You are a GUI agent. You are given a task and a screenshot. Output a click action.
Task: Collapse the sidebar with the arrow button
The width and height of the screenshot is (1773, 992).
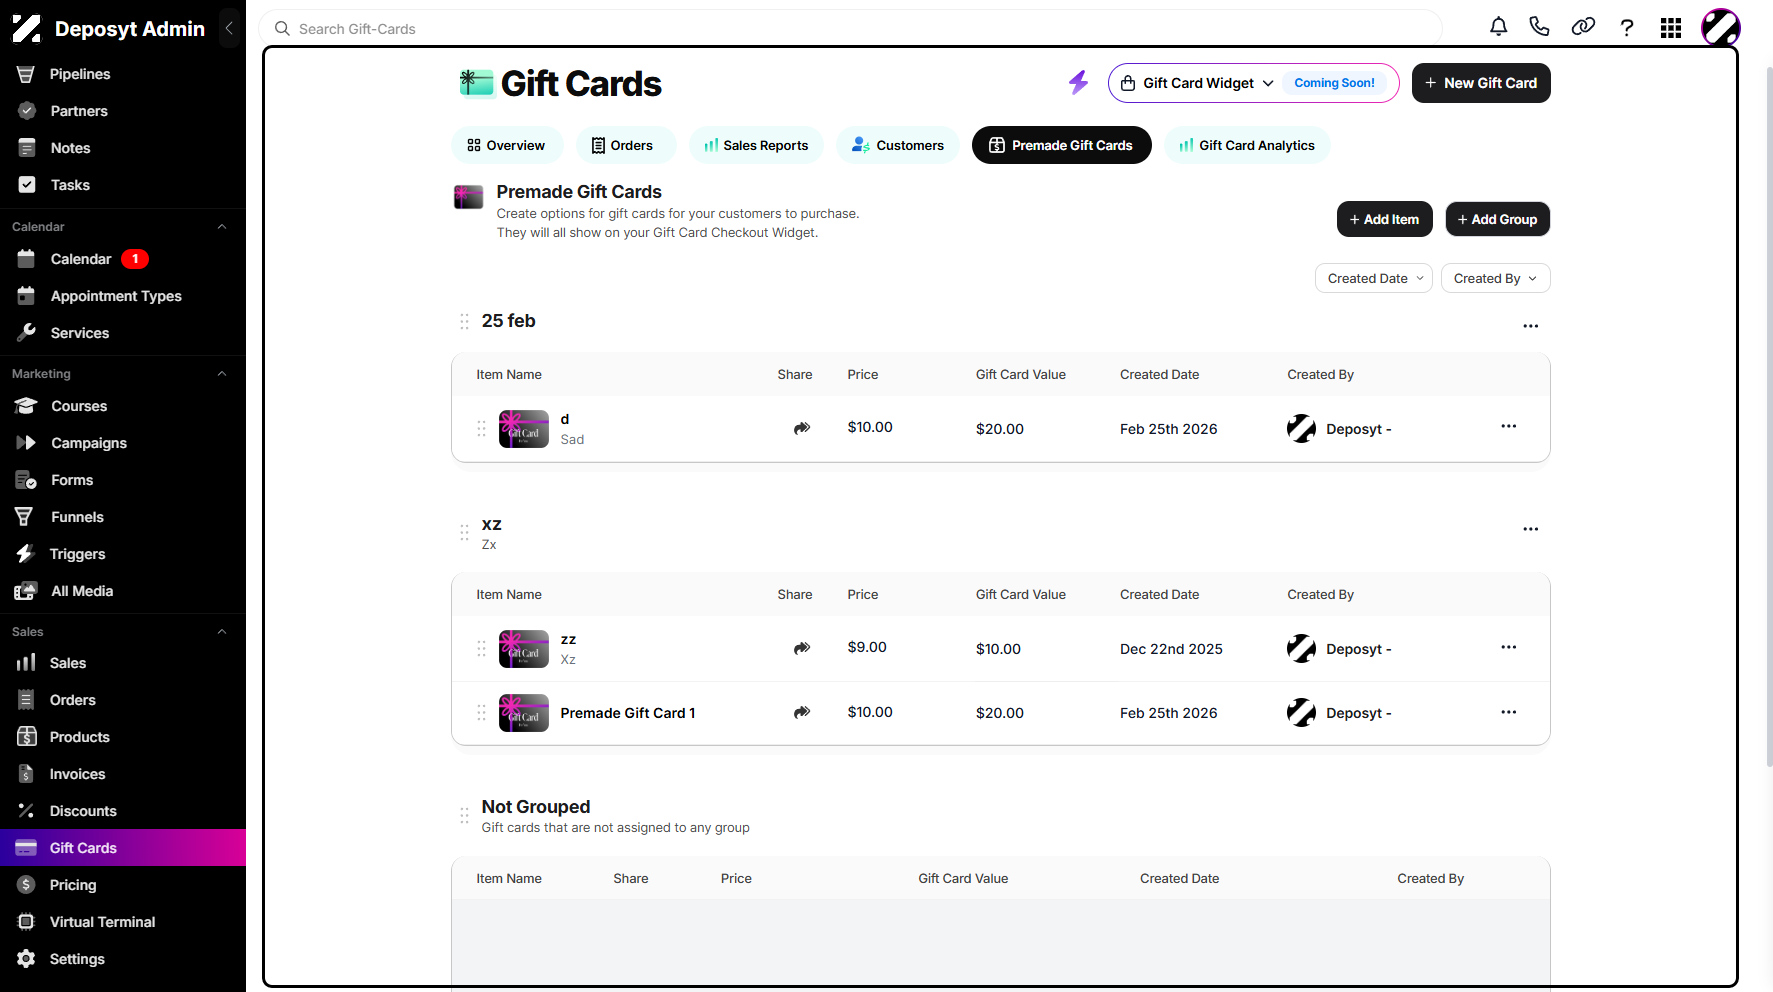(229, 28)
